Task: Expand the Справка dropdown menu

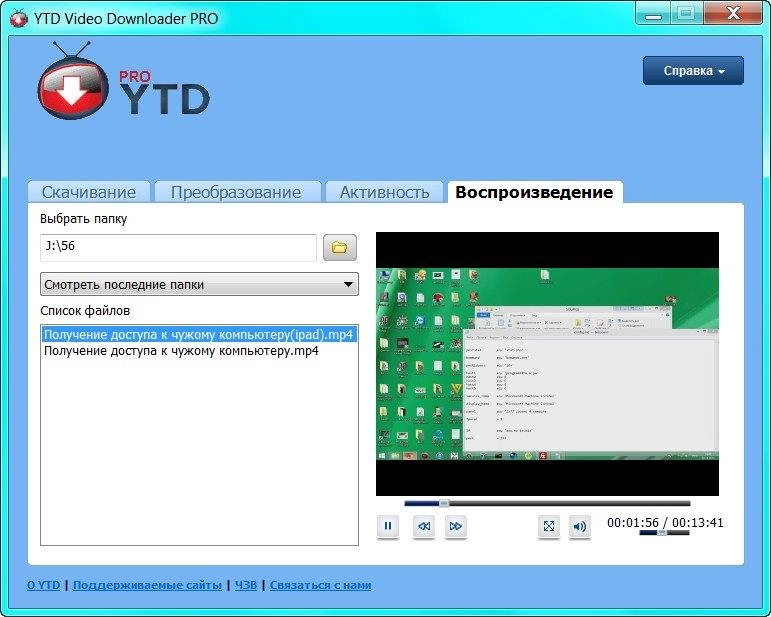Action: [x=693, y=71]
